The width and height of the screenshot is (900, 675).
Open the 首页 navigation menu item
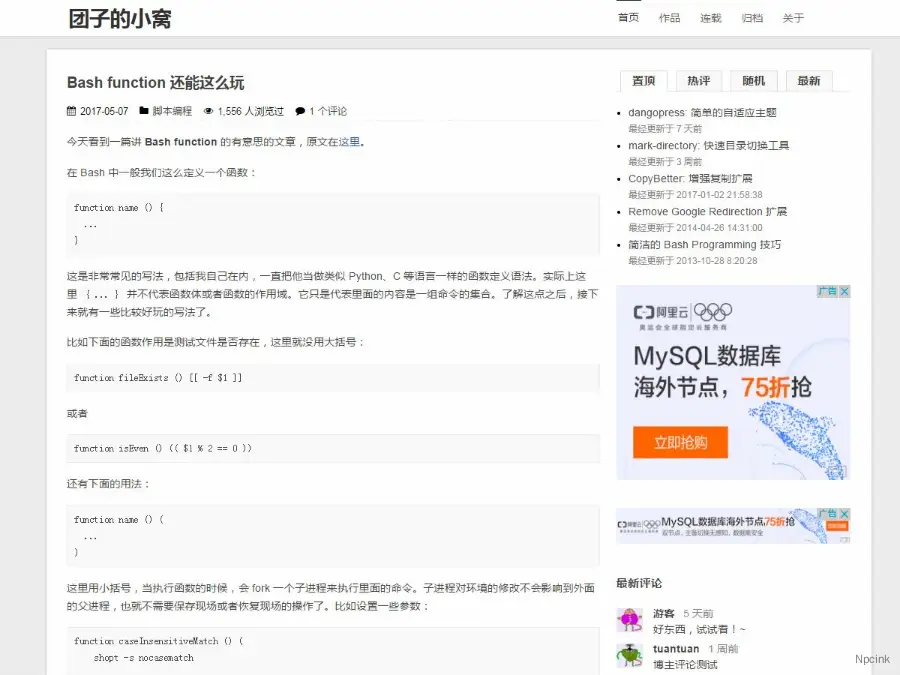point(628,18)
